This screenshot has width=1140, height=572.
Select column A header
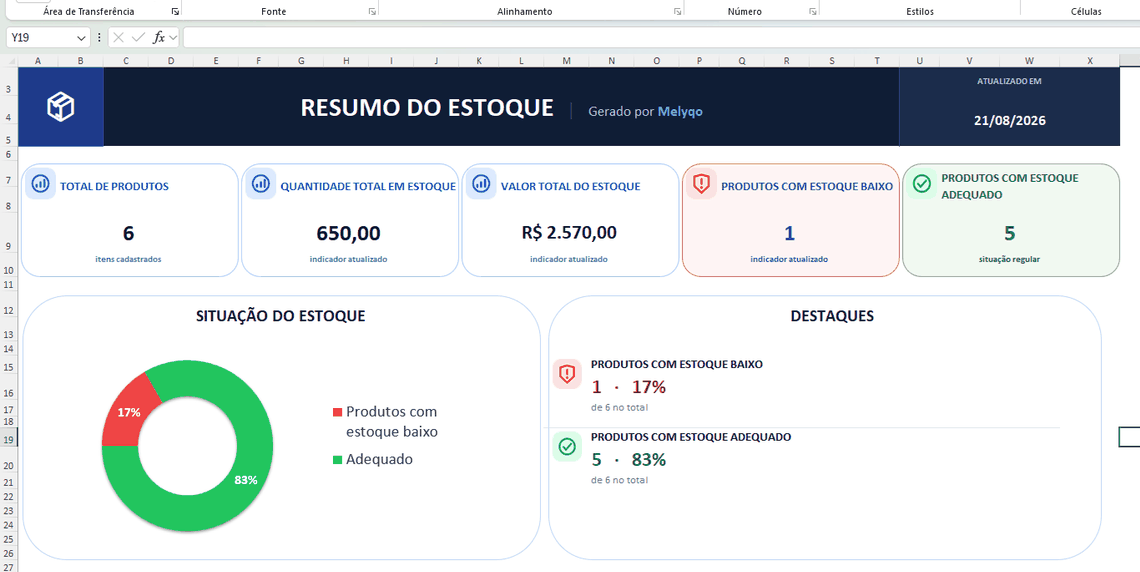38,61
